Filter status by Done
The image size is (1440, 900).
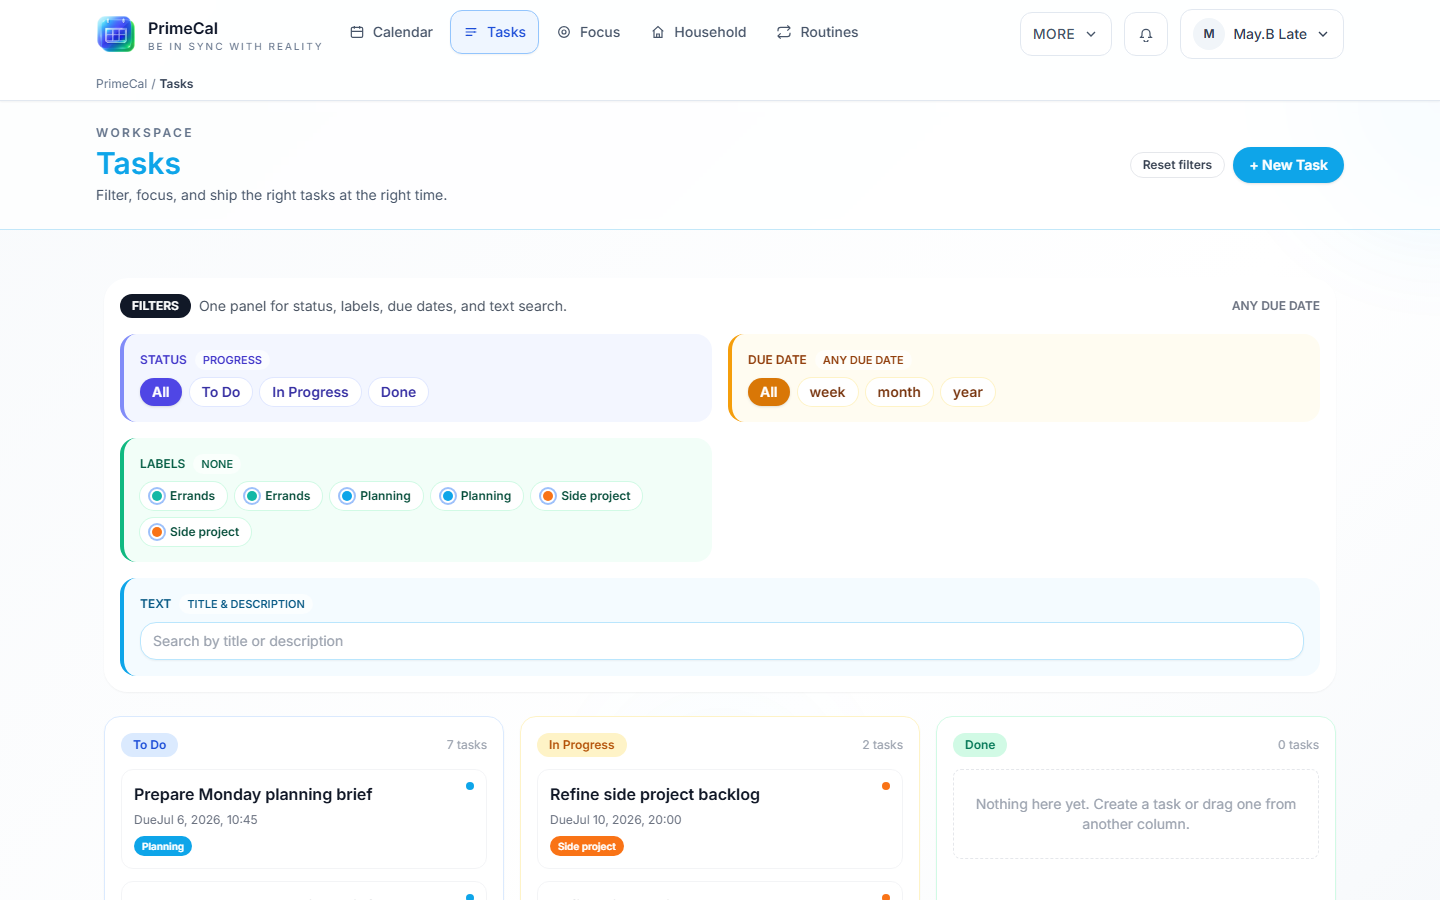[398, 392]
